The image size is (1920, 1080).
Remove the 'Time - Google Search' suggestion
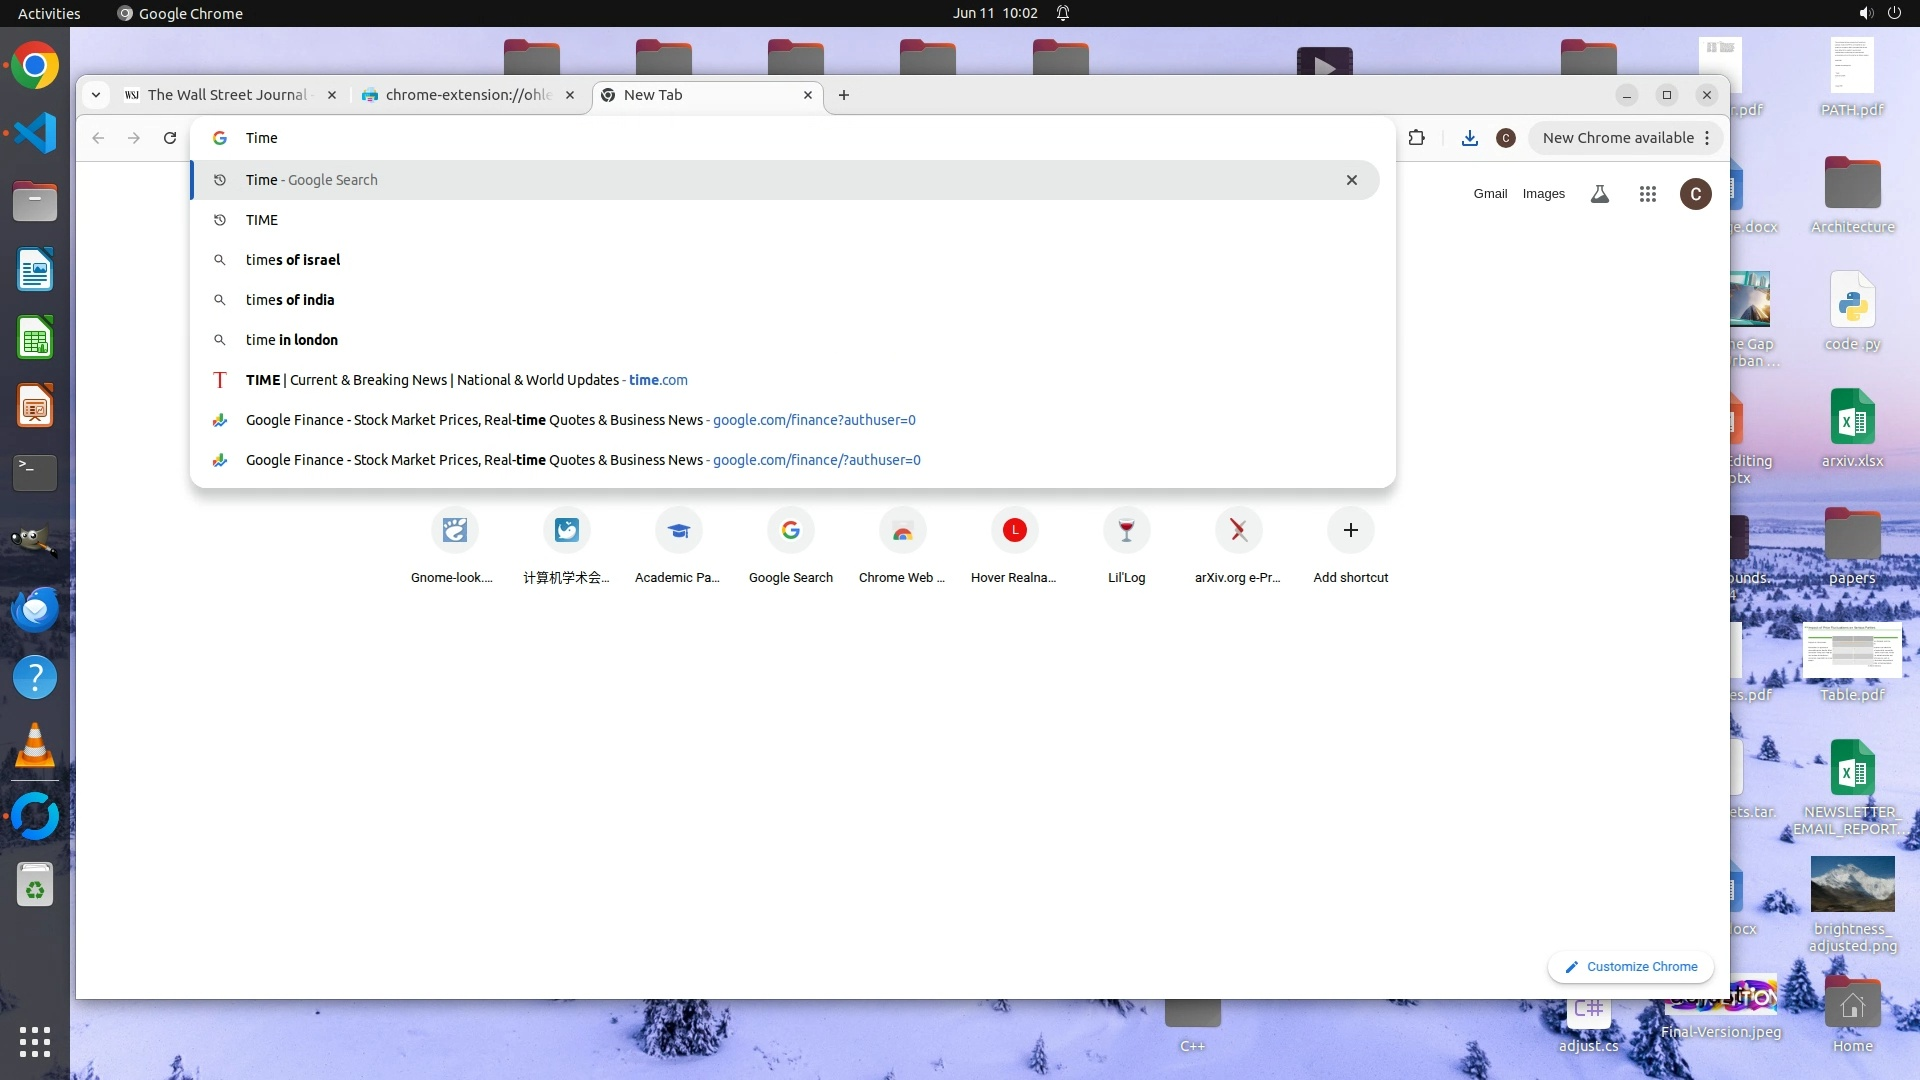pyautogui.click(x=1351, y=180)
